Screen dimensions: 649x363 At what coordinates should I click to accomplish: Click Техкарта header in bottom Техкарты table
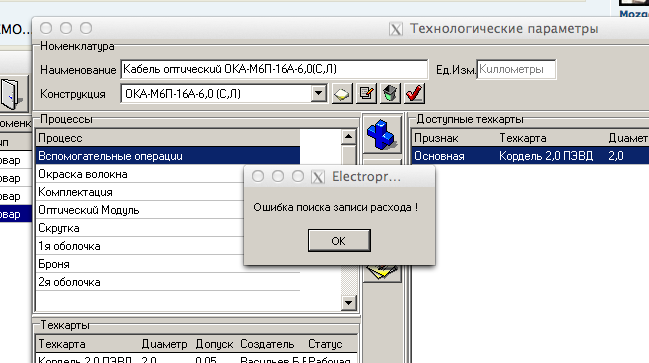click(x=62, y=344)
